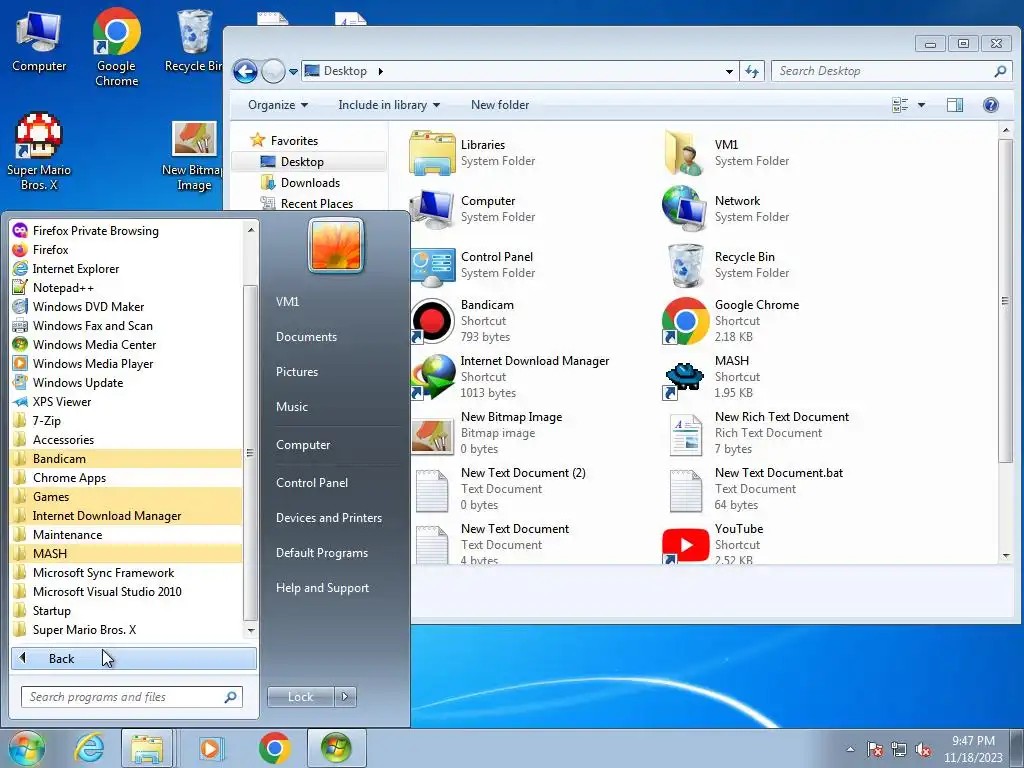1024x768 pixels.
Task: Create a New folder in Explorer
Action: [x=500, y=104]
